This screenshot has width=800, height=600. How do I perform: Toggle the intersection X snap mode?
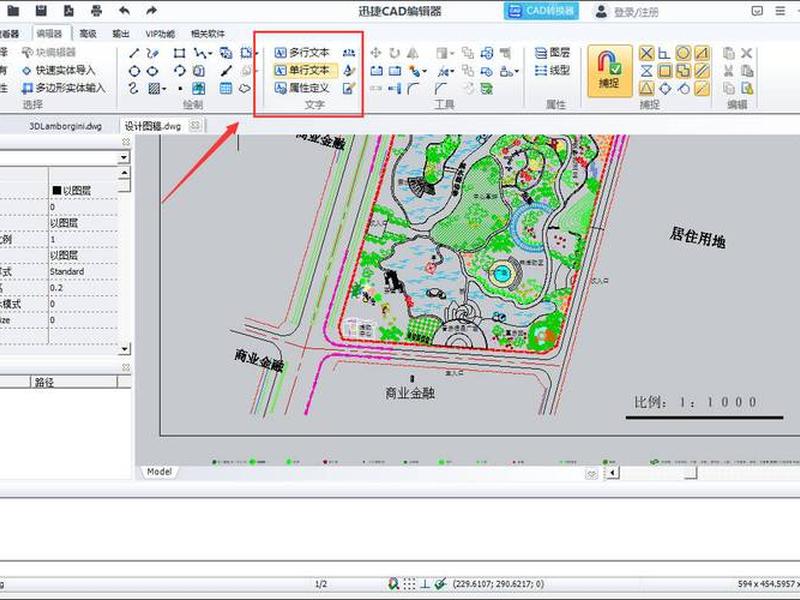point(646,53)
